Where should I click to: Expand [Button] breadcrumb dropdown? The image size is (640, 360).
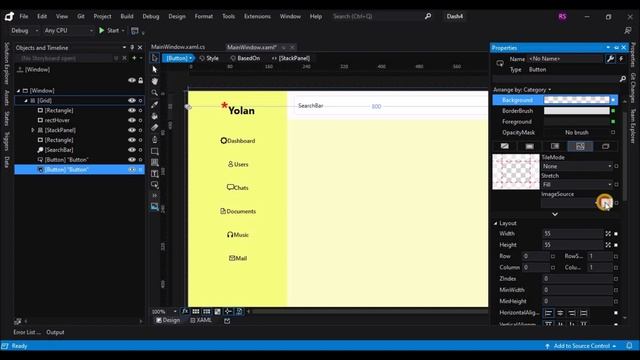(x=191, y=58)
